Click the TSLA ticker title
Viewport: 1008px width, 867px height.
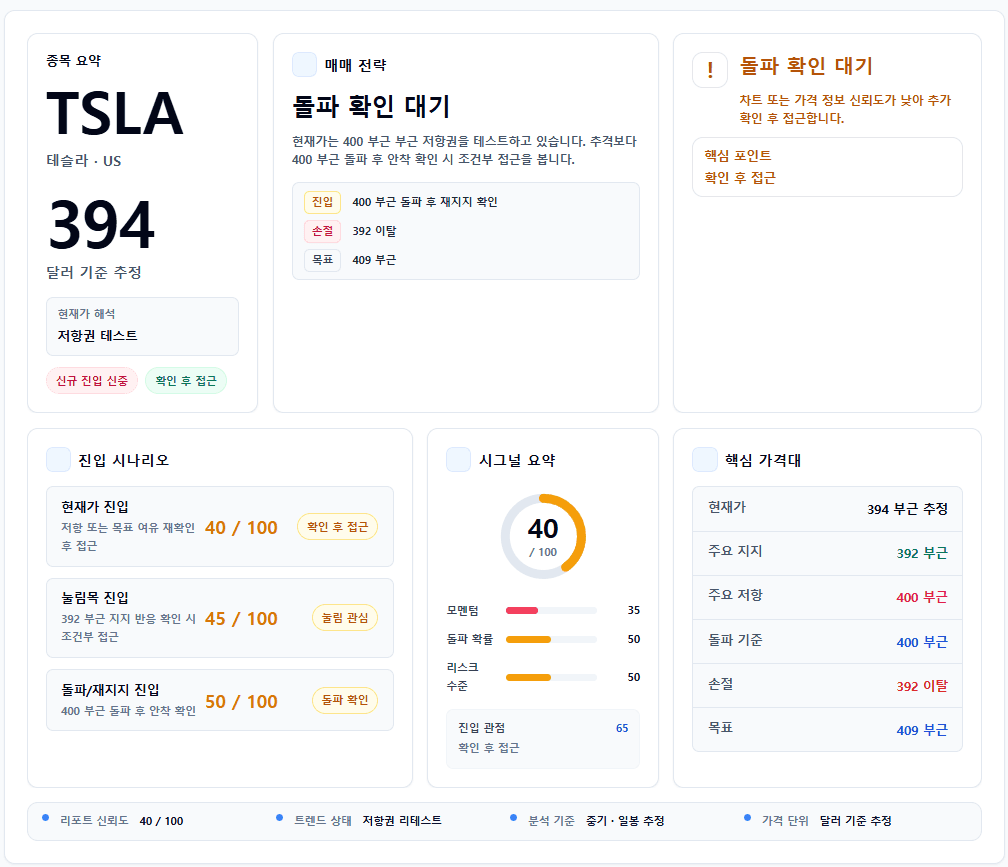click(x=115, y=114)
